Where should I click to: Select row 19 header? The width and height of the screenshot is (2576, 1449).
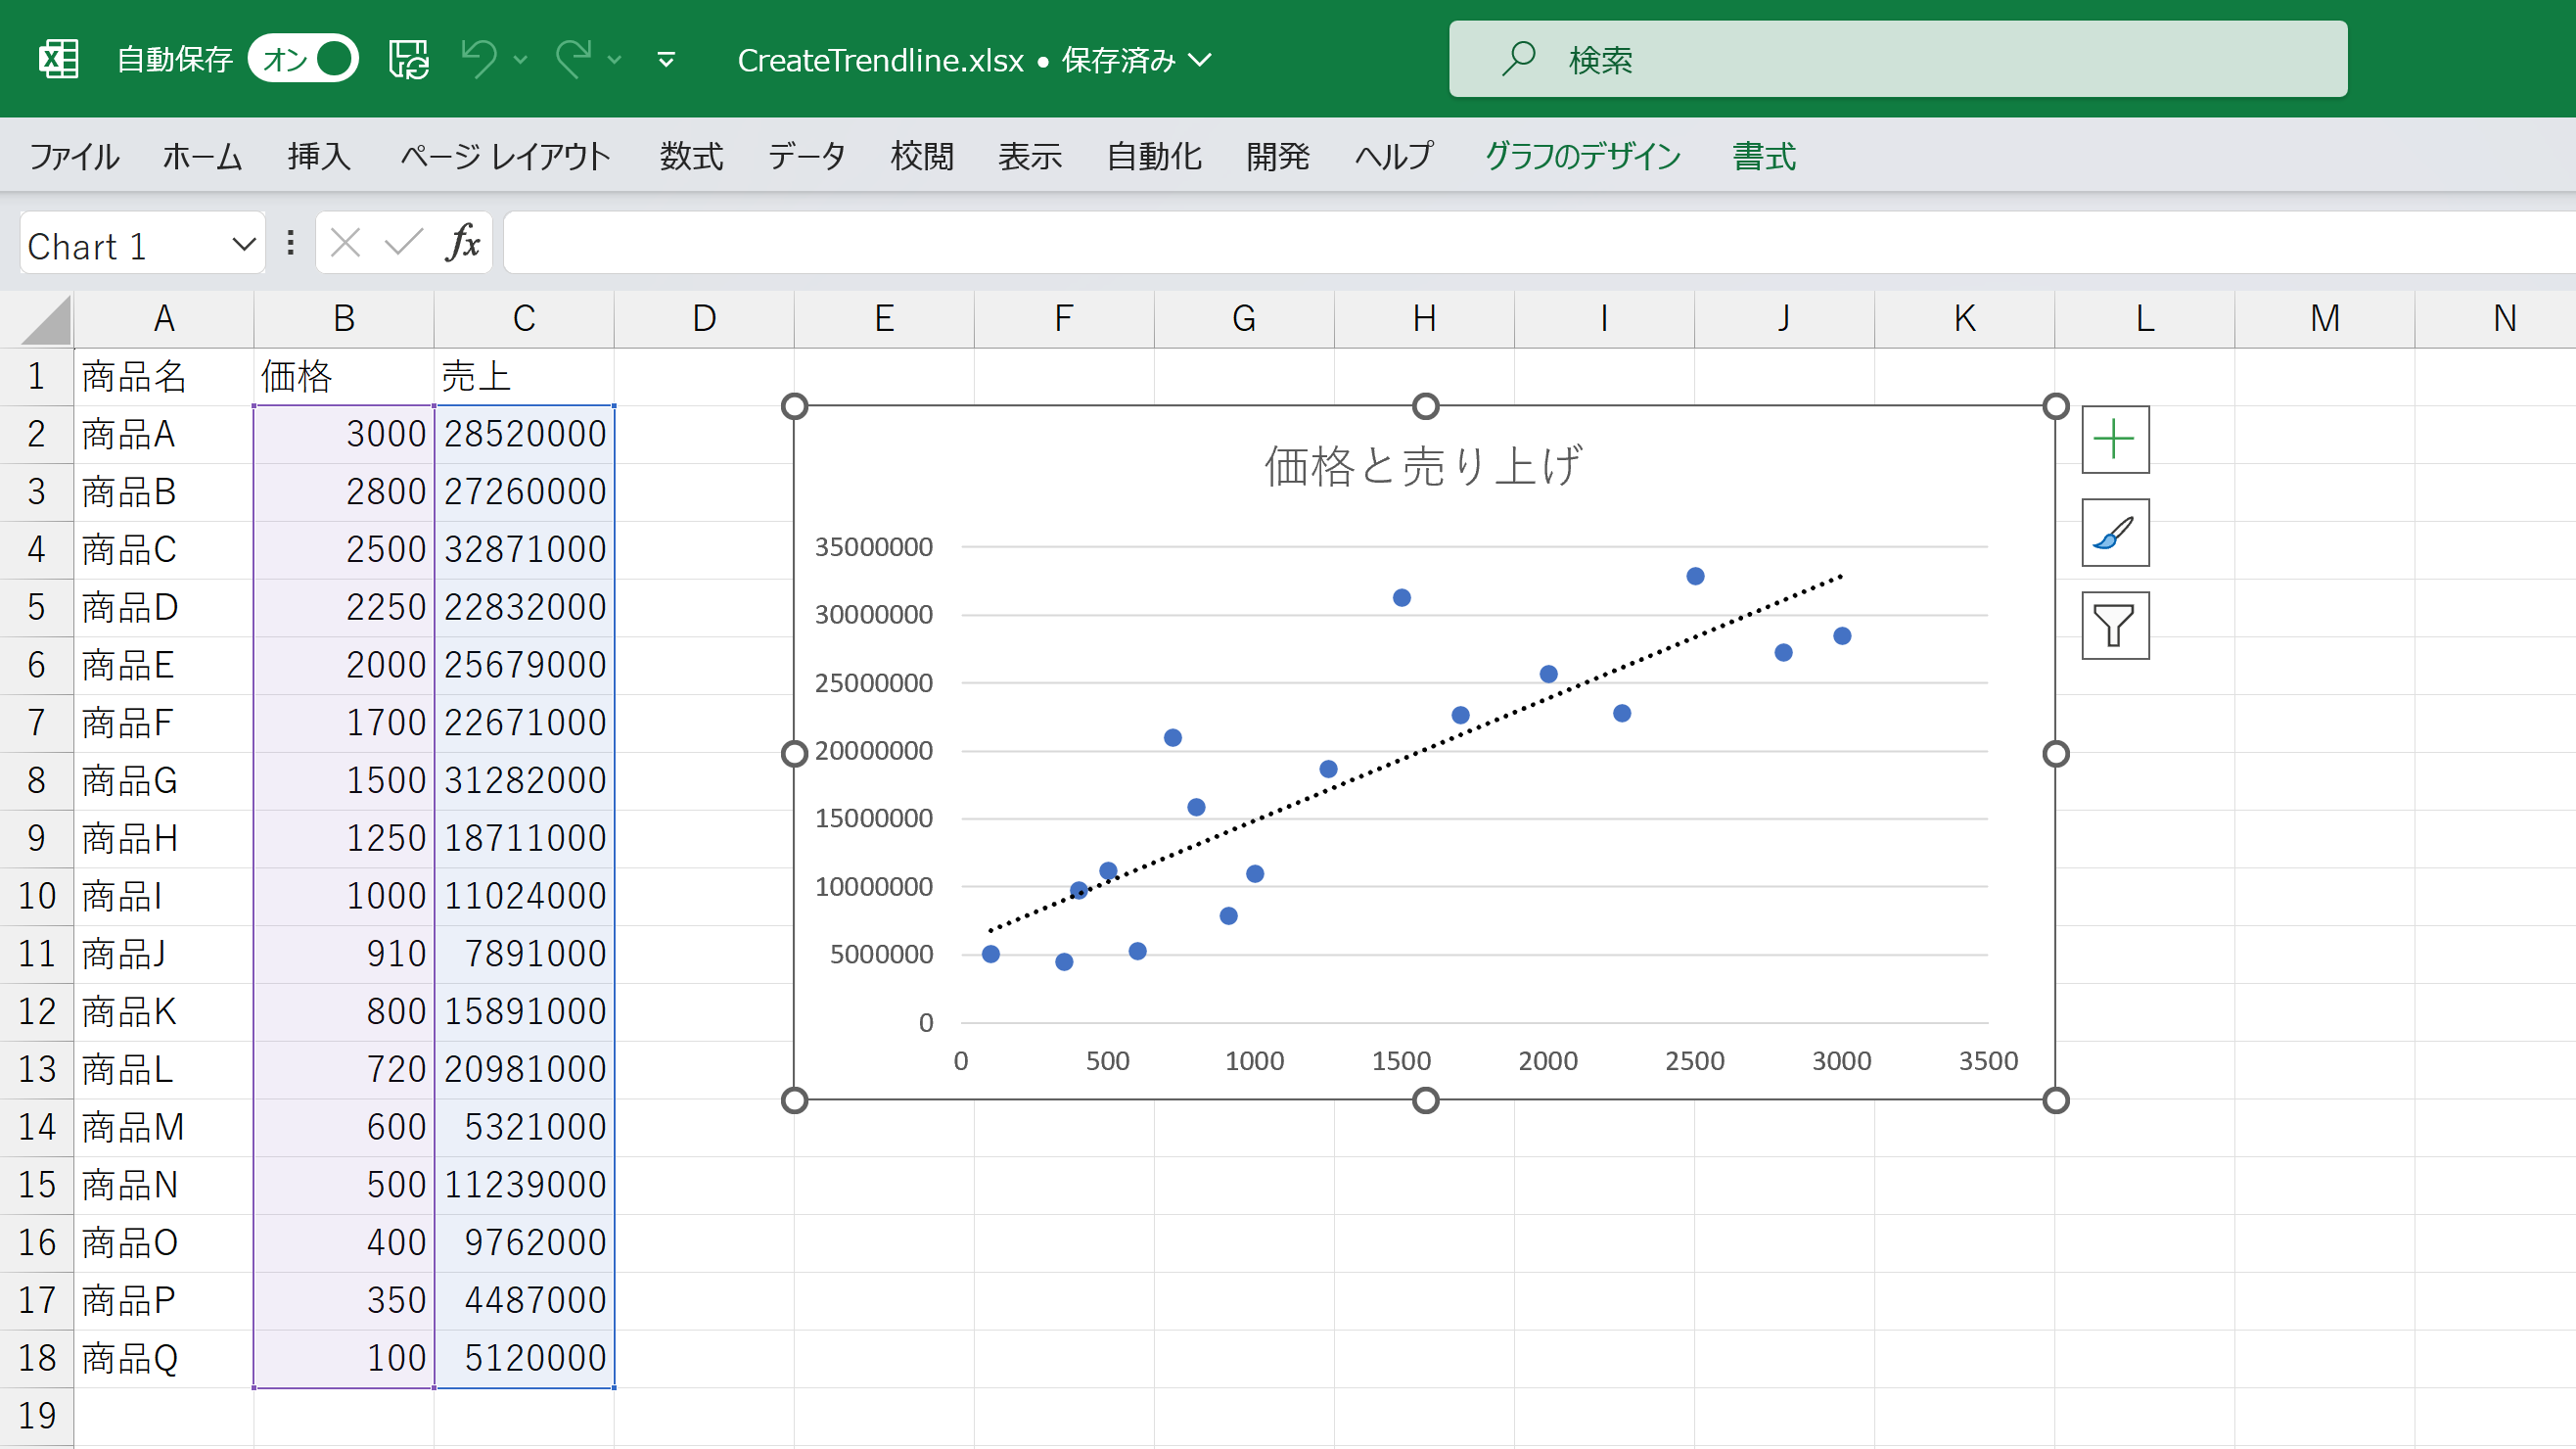point(36,1416)
